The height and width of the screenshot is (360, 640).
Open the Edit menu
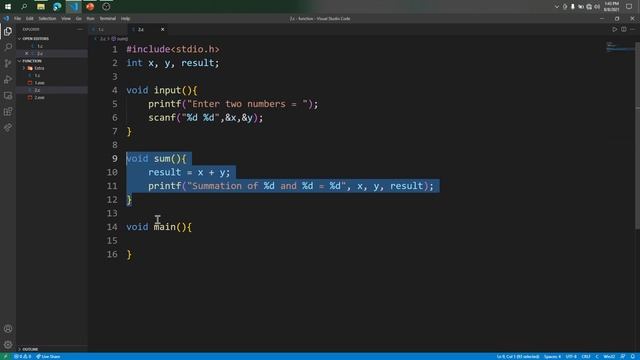pyautogui.click(x=30, y=19)
